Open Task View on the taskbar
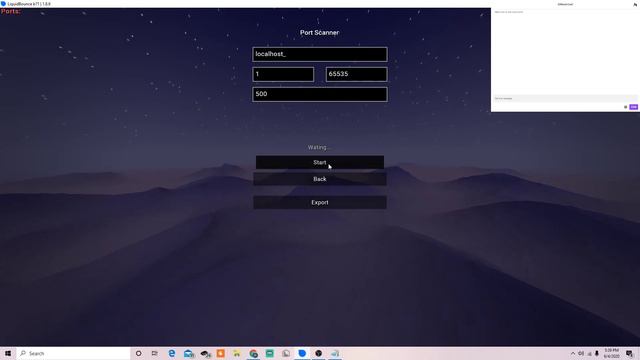The height and width of the screenshot is (360, 640). coord(154,353)
